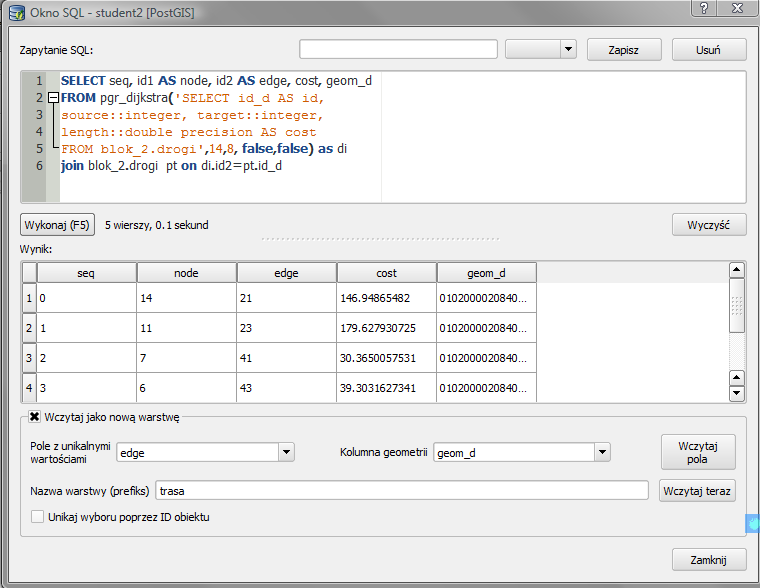Select all results via the table corner button
760x588 pixels.
tap(30, 273)
